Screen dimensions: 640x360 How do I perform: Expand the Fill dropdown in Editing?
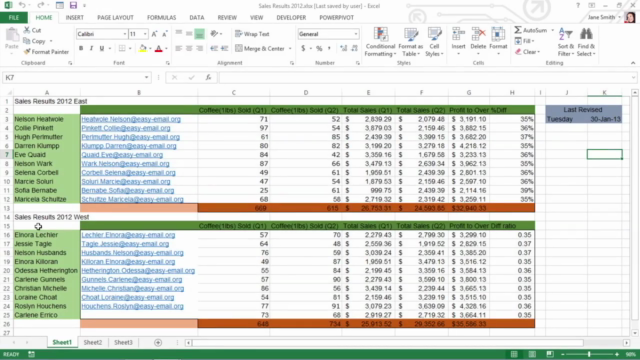533,41
